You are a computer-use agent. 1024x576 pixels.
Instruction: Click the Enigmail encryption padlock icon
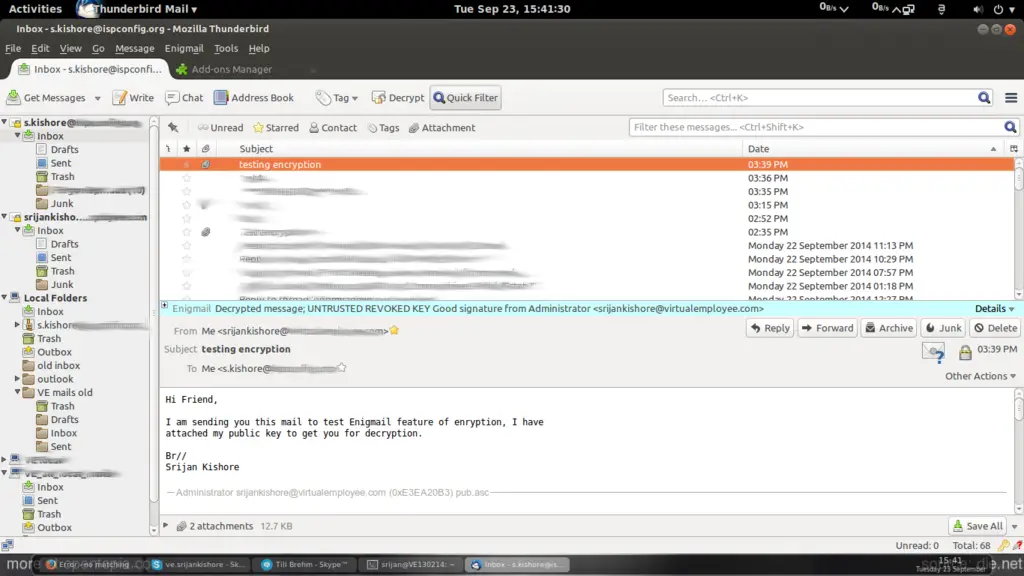965,353
